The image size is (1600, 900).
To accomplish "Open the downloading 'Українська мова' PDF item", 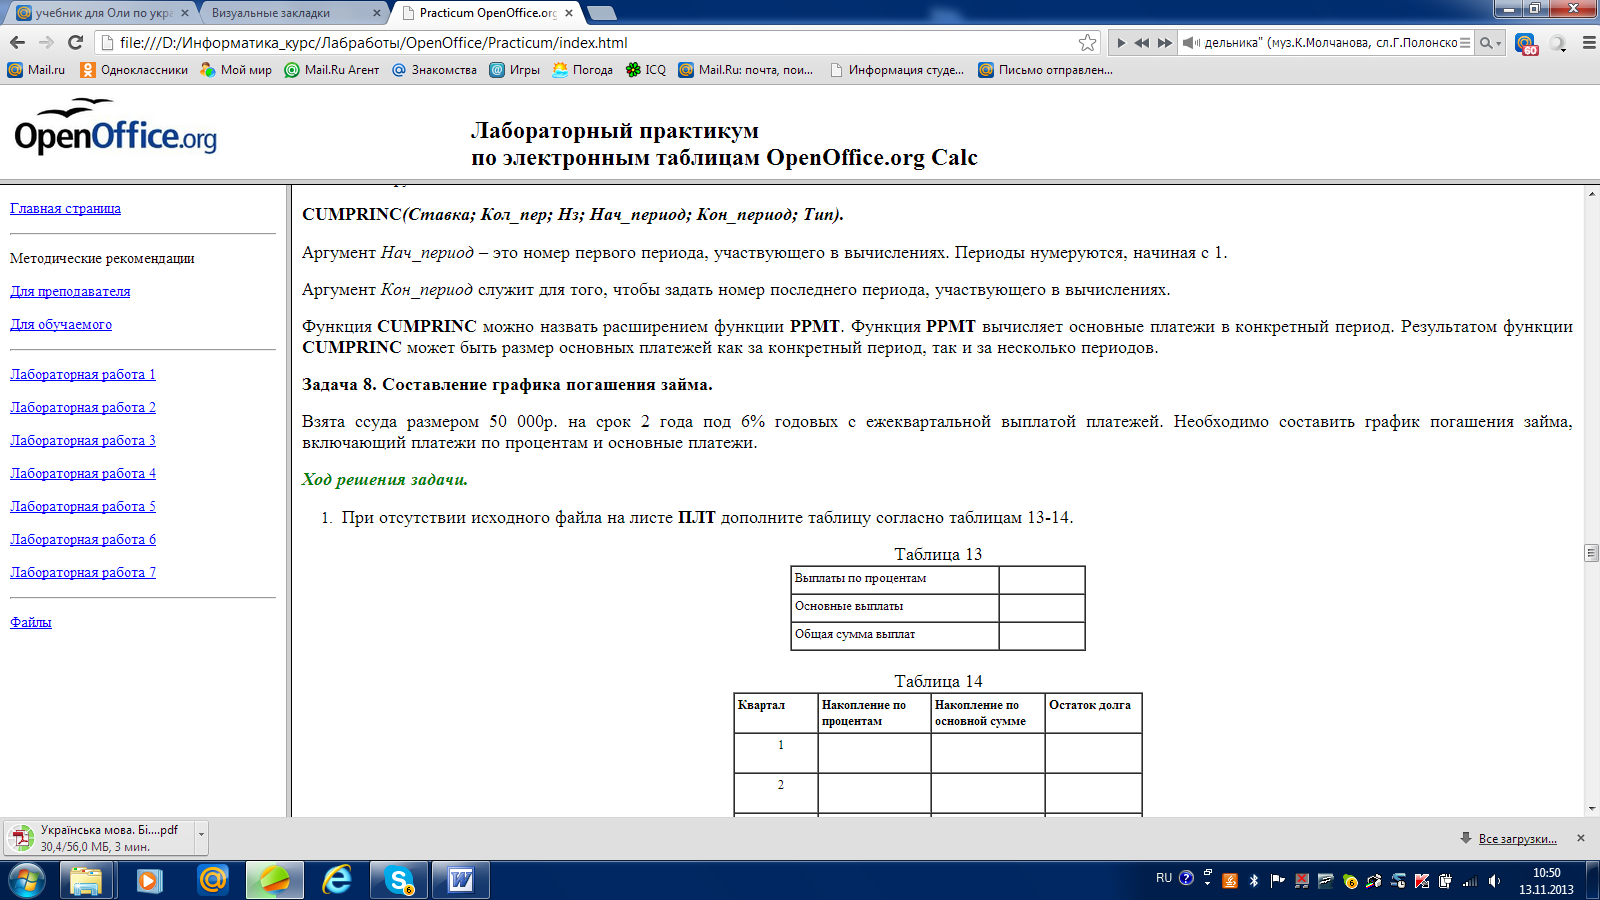I will (100, 838).
